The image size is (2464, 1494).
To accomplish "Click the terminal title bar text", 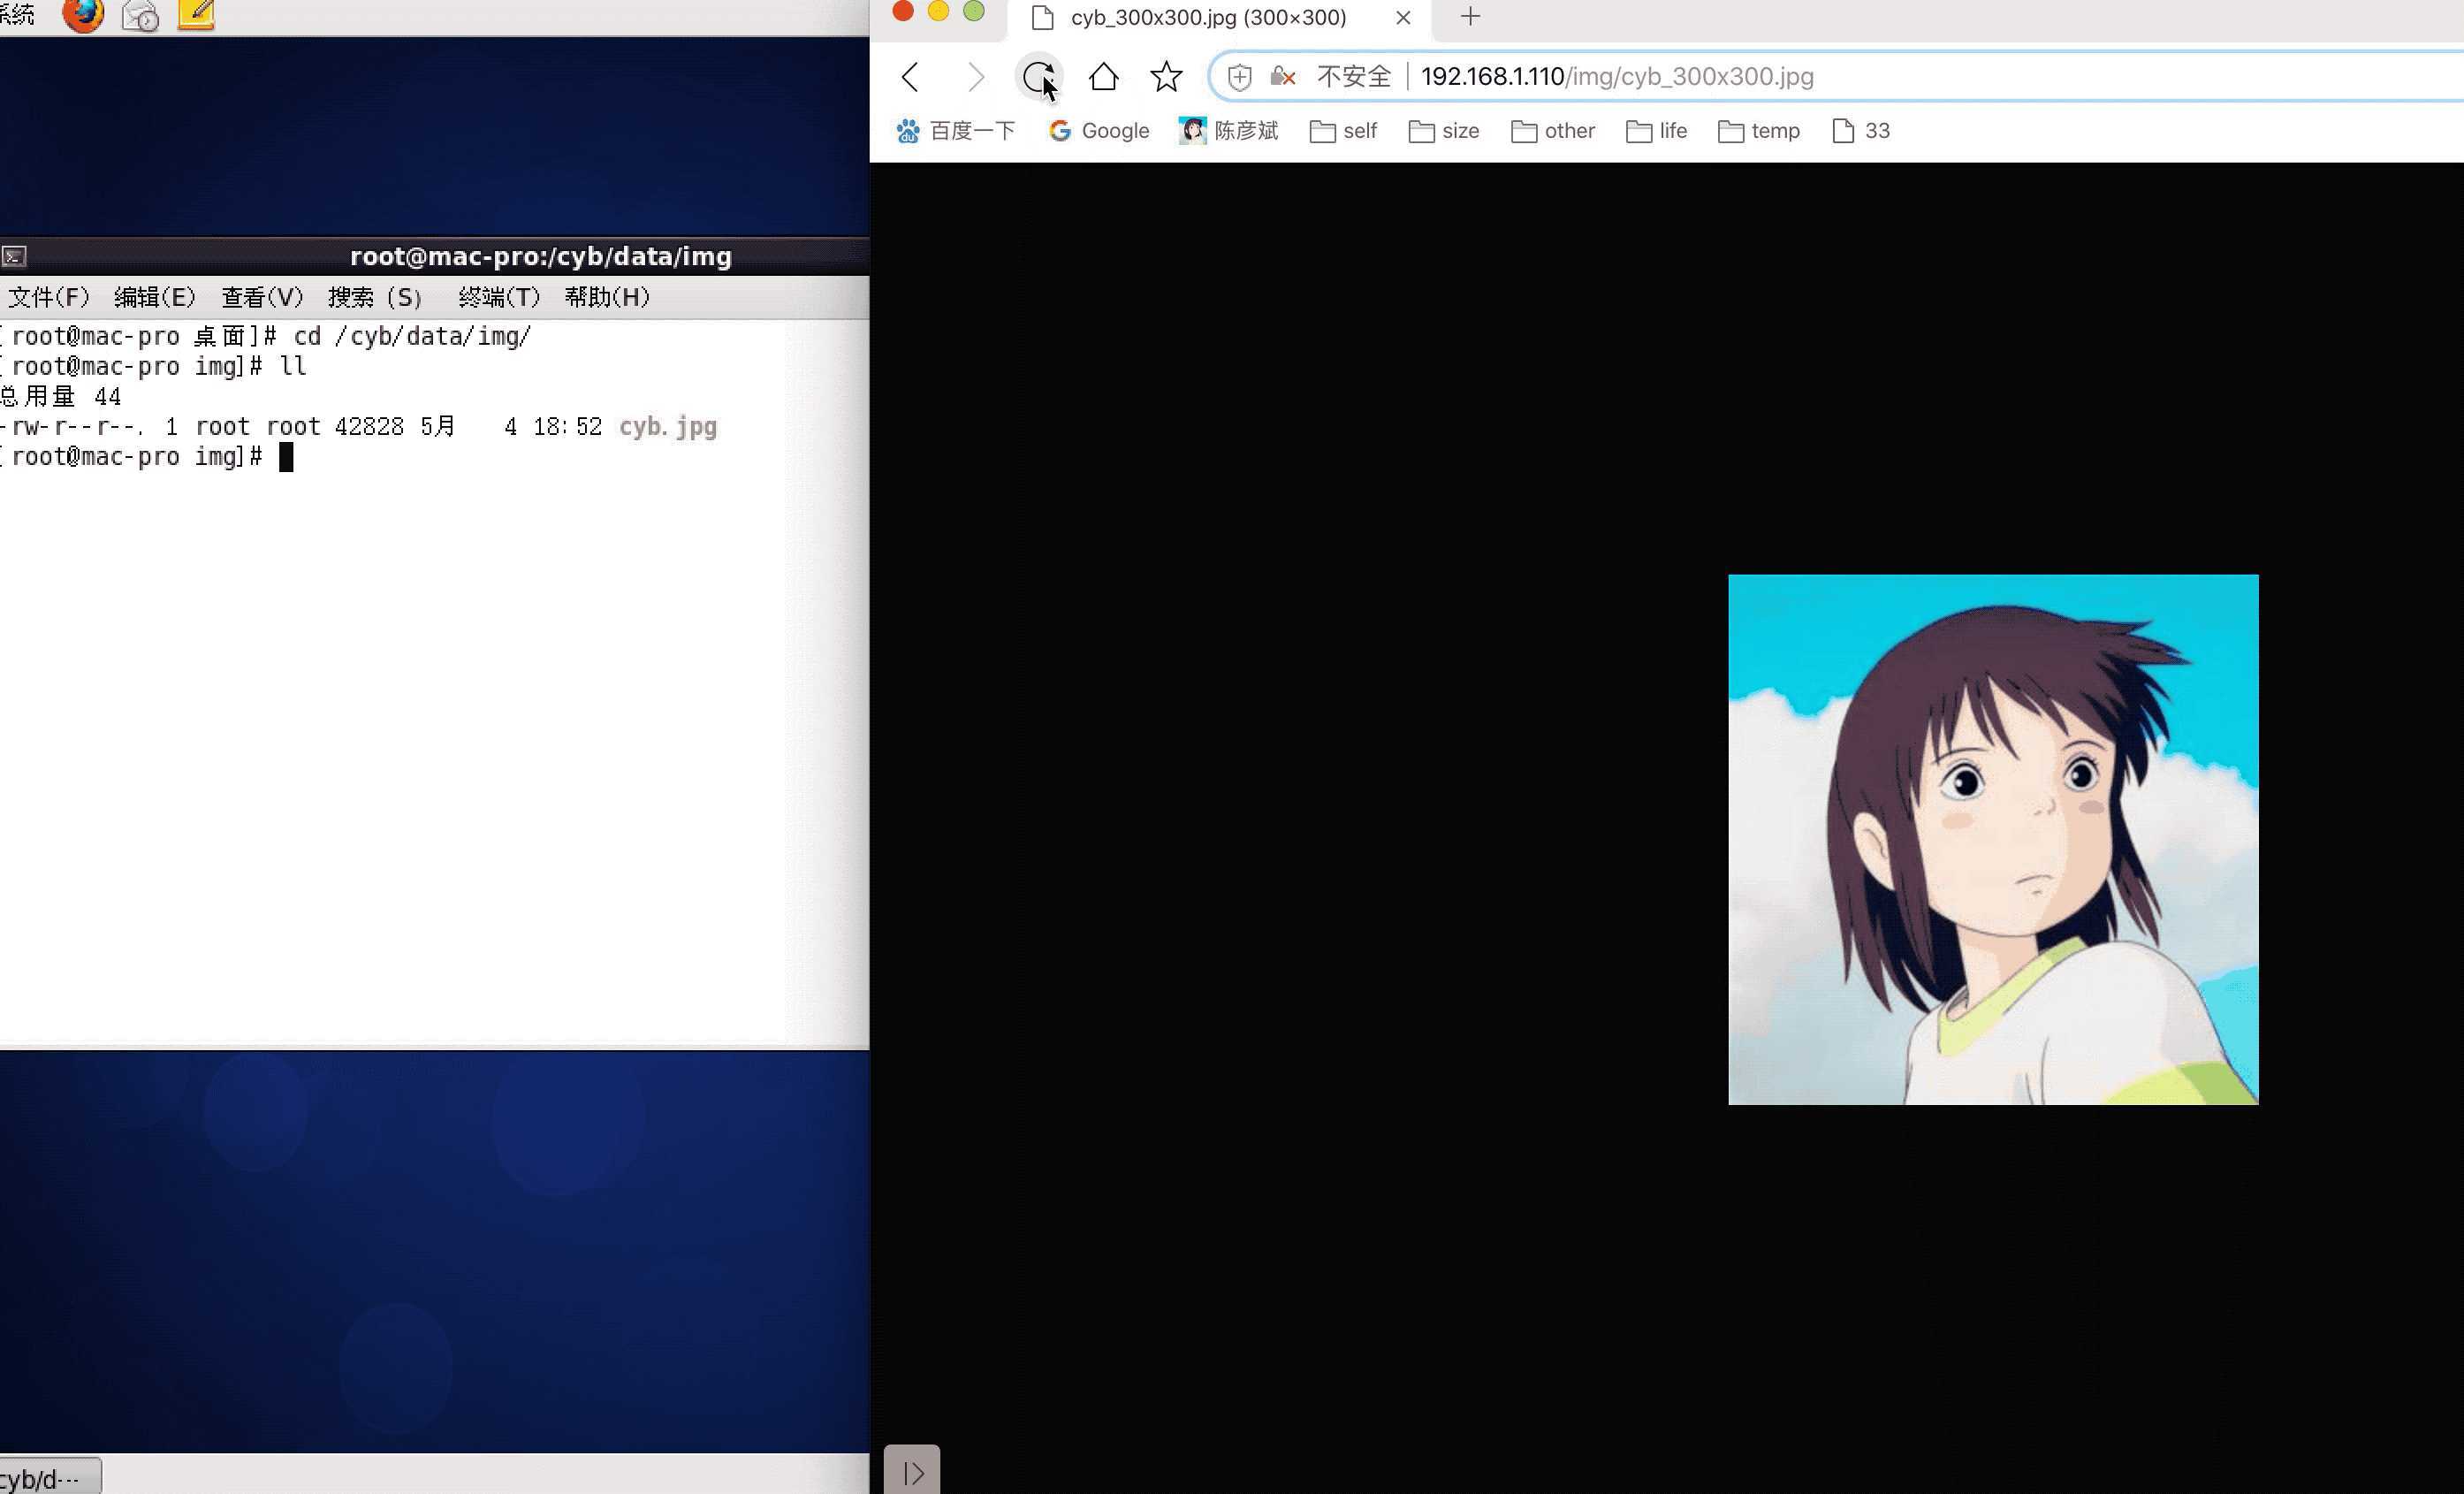I will (x=541, y=257).
